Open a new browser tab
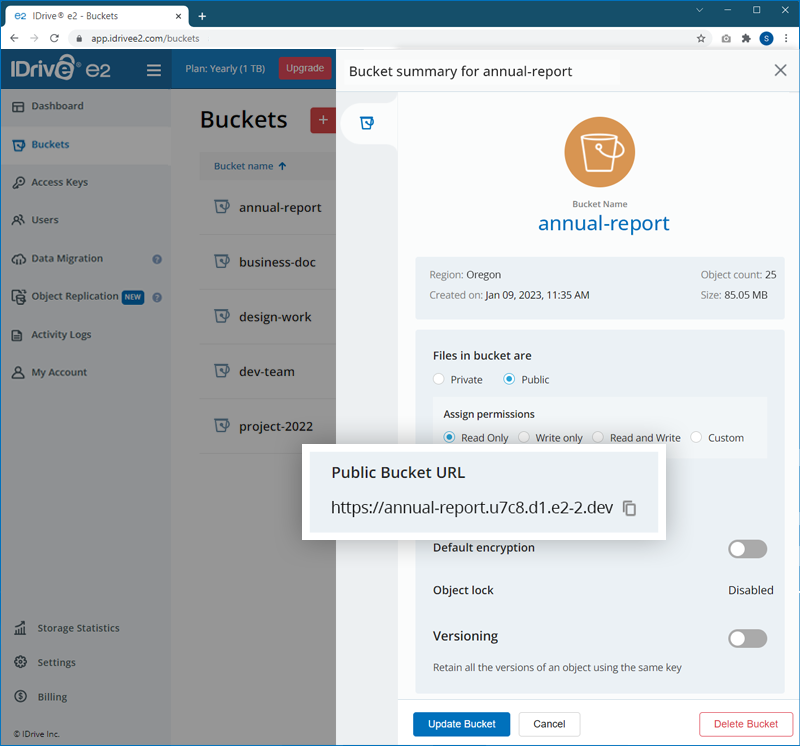This screenshot has width=800, height=746. [202, 16]
